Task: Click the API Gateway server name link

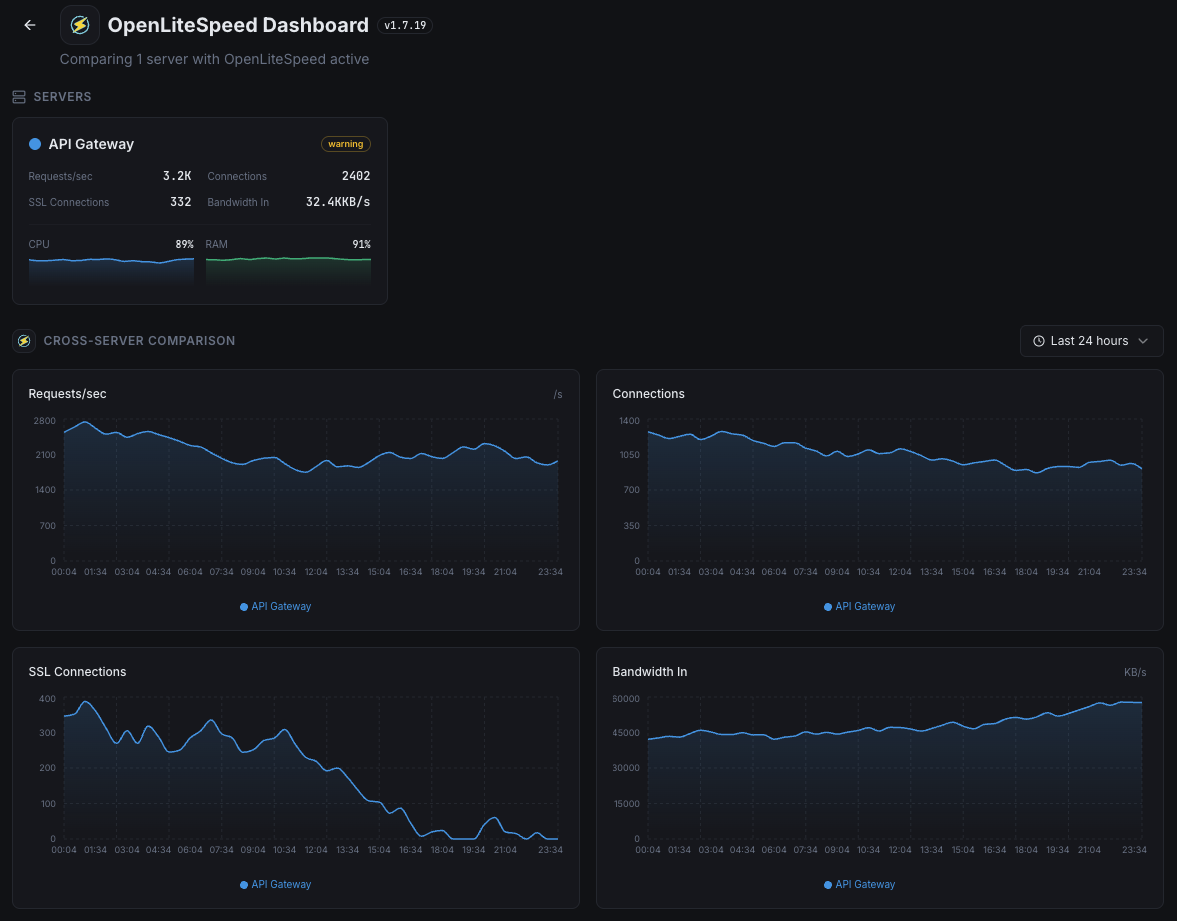Action: click(90, 143)
